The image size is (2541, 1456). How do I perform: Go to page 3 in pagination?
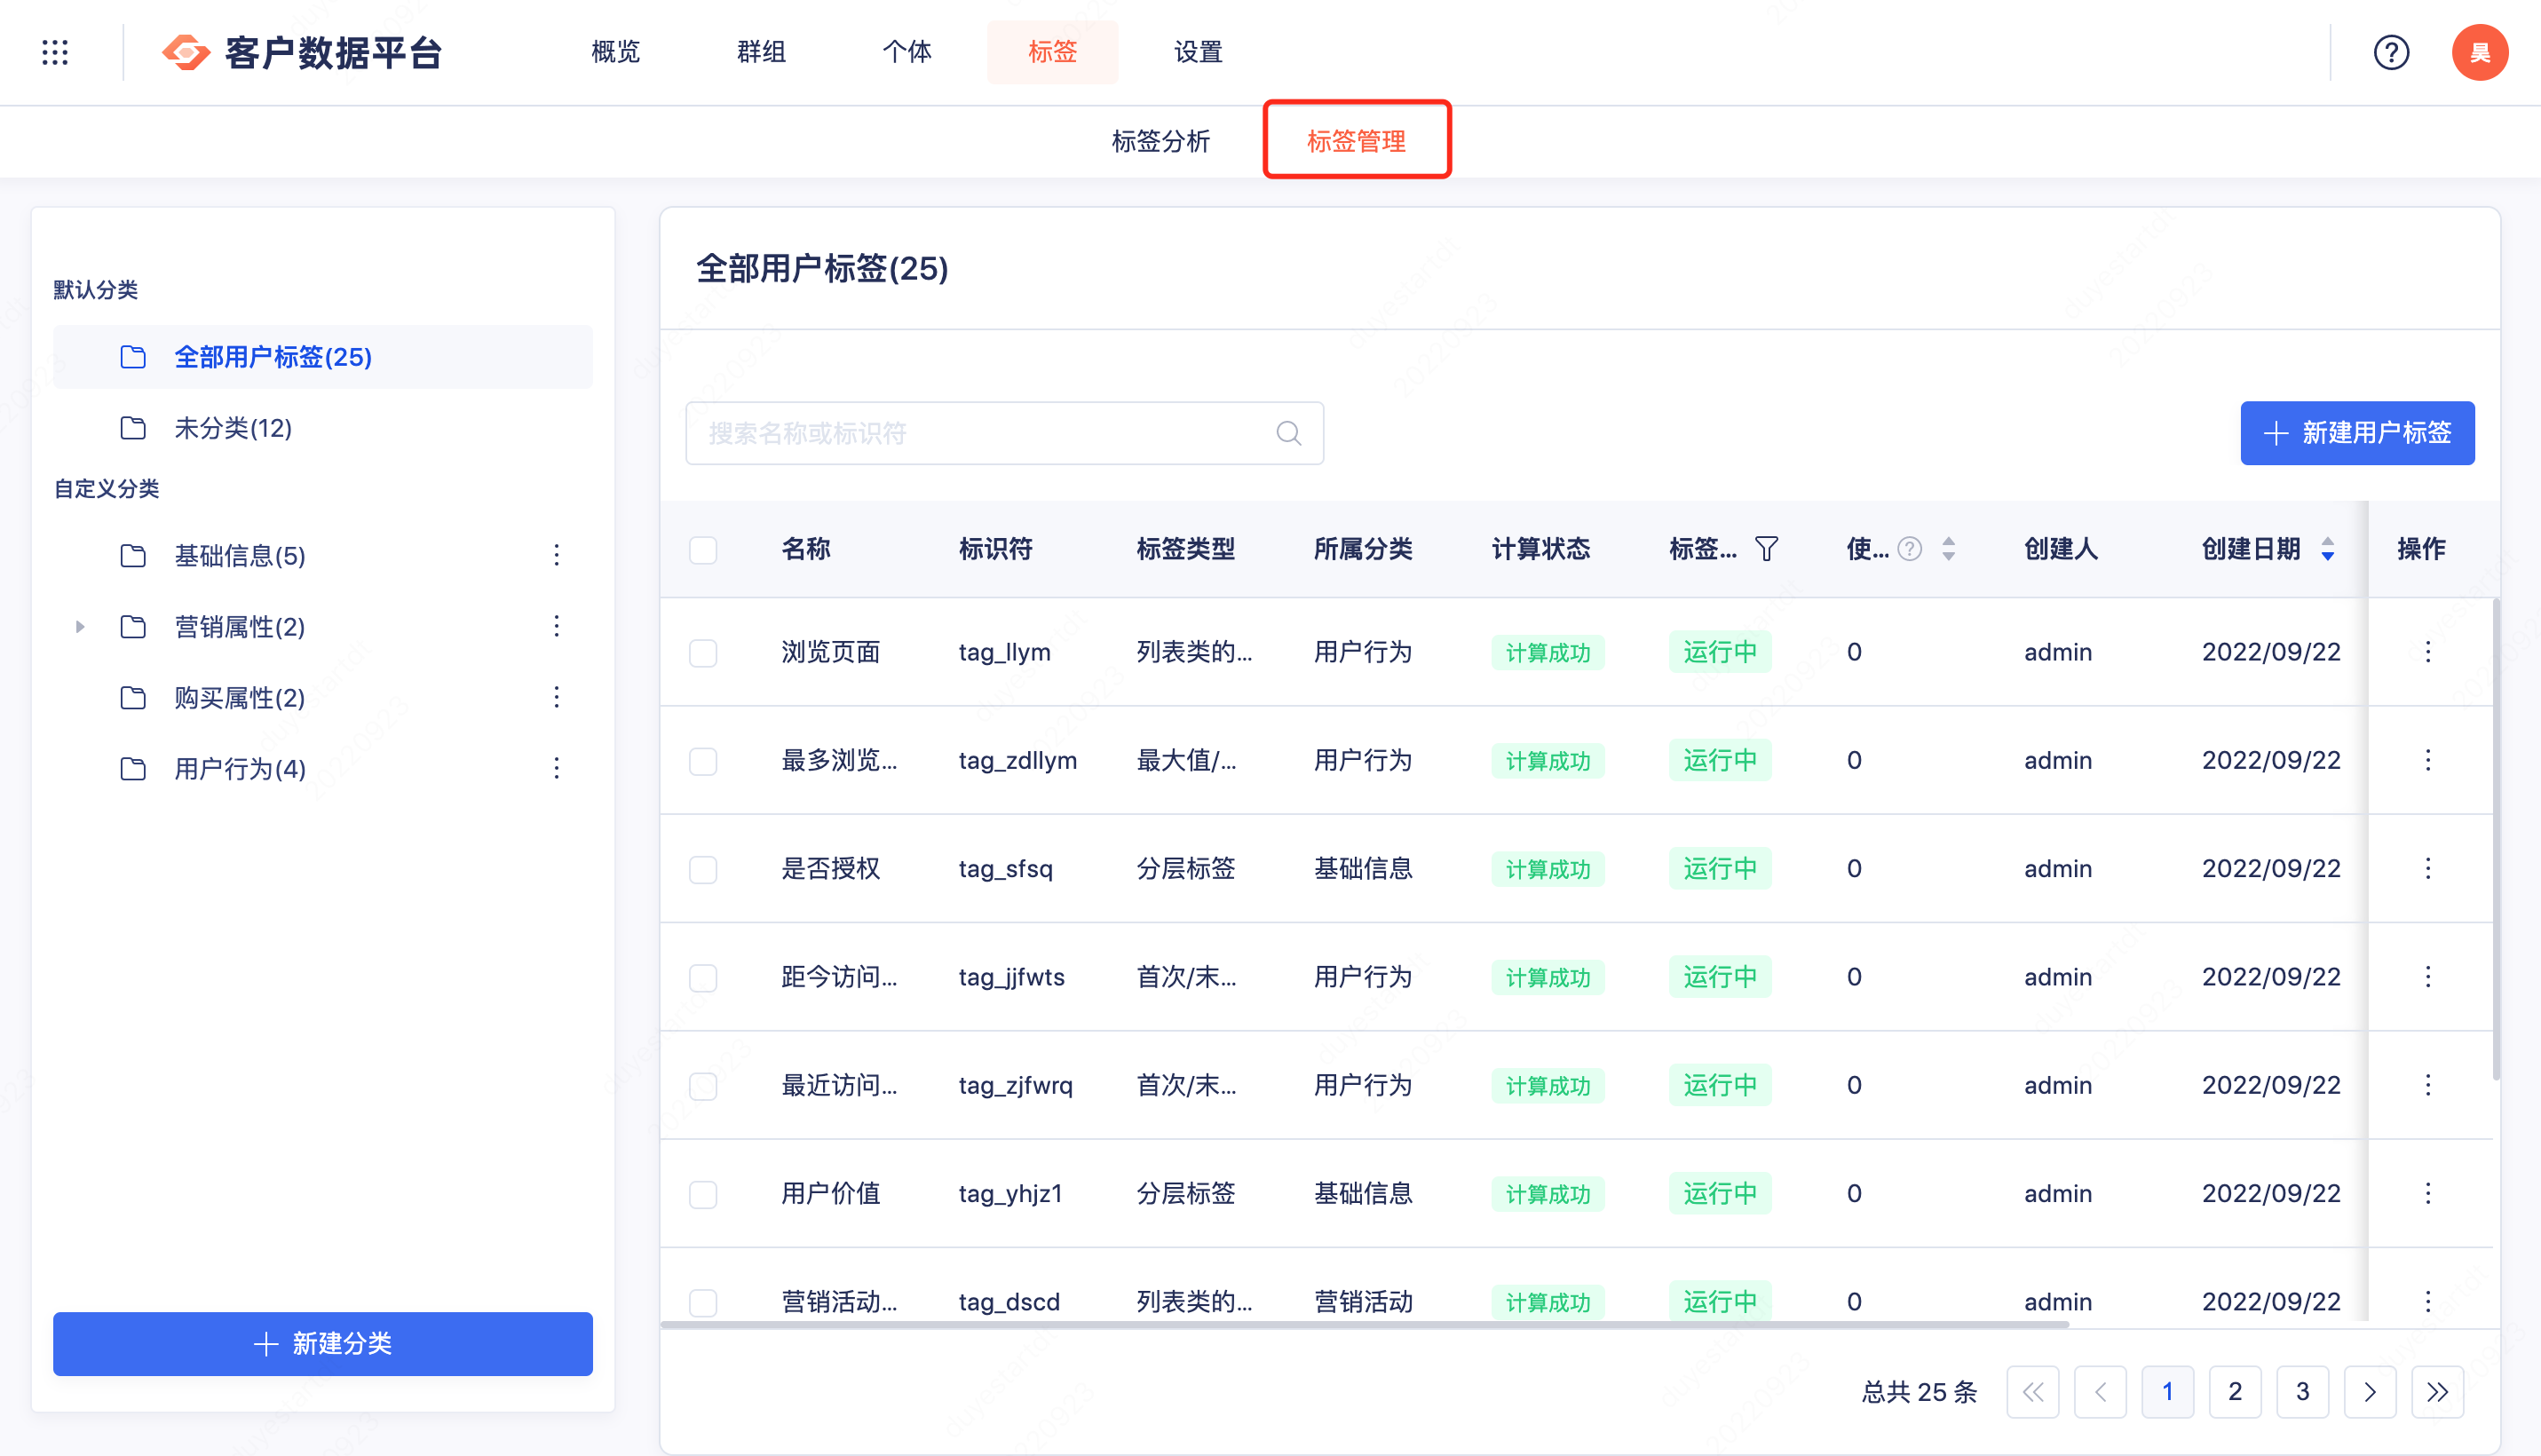(2303, 1391)
